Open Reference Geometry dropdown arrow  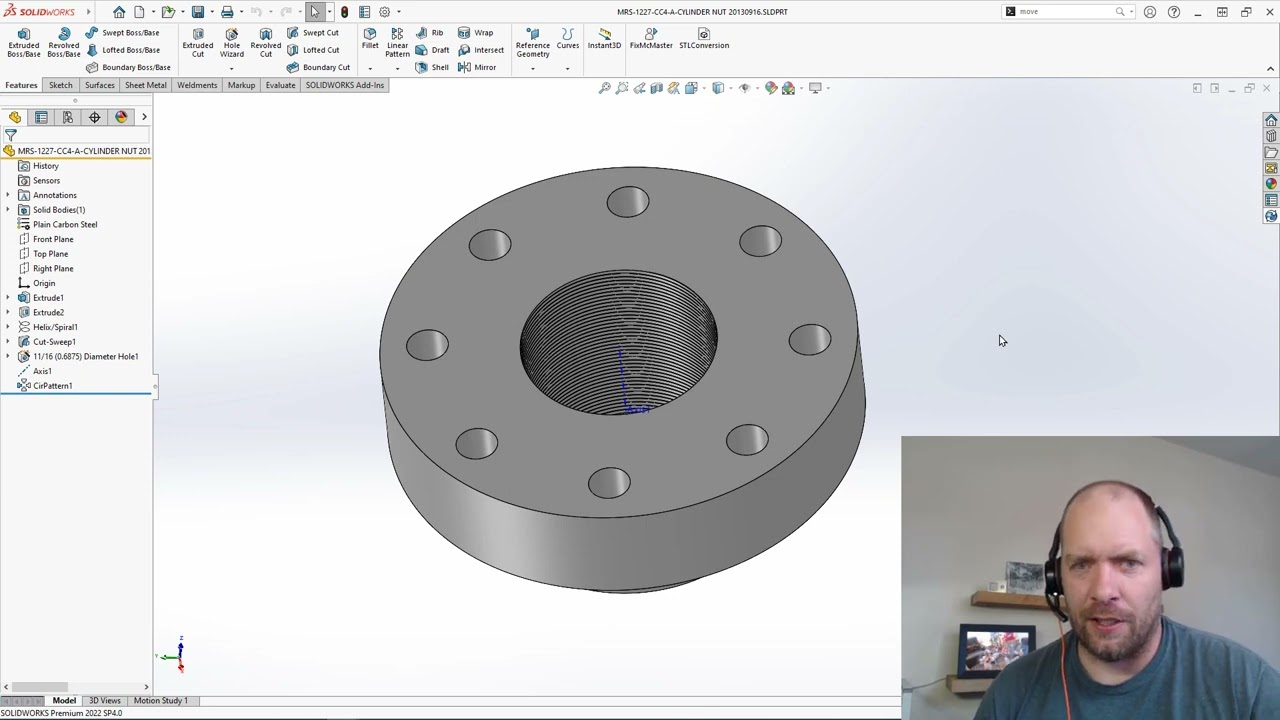coord(533,68)
